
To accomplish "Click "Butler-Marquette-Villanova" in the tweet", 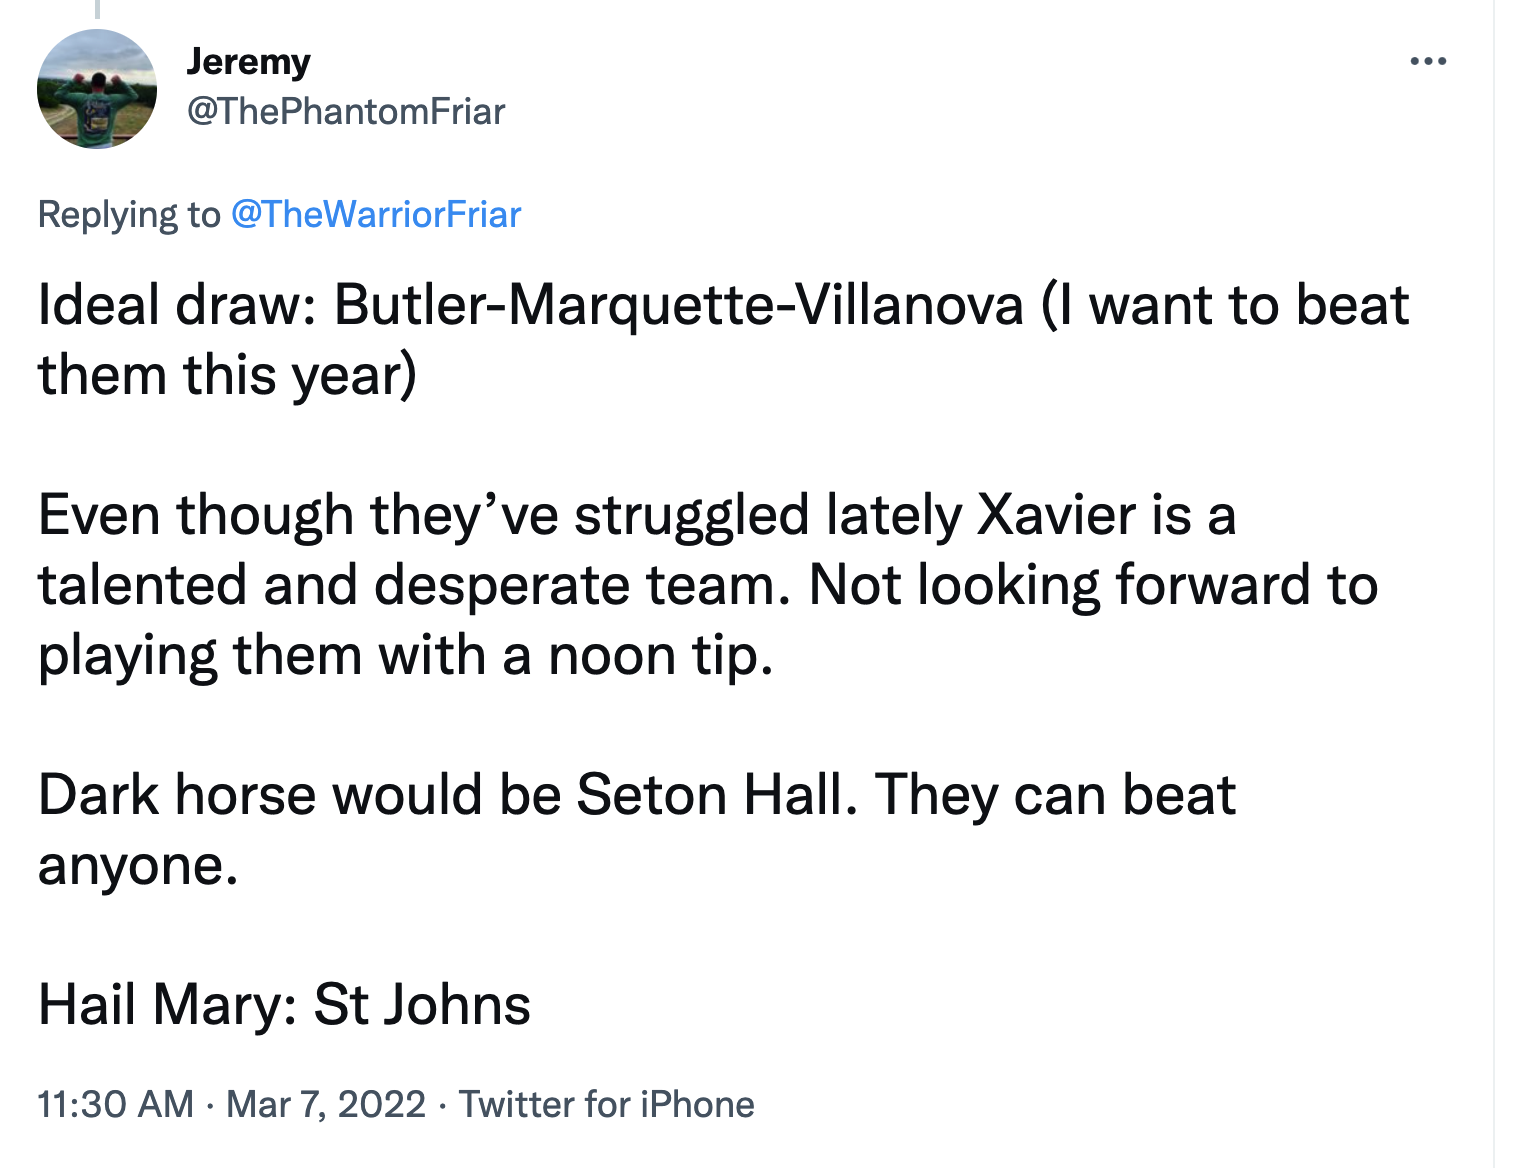I will 678,305.
